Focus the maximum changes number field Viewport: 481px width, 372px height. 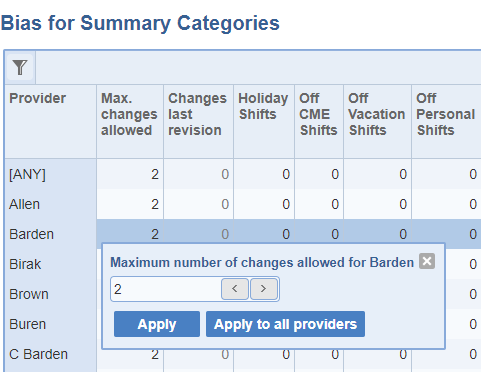(166, 289)
